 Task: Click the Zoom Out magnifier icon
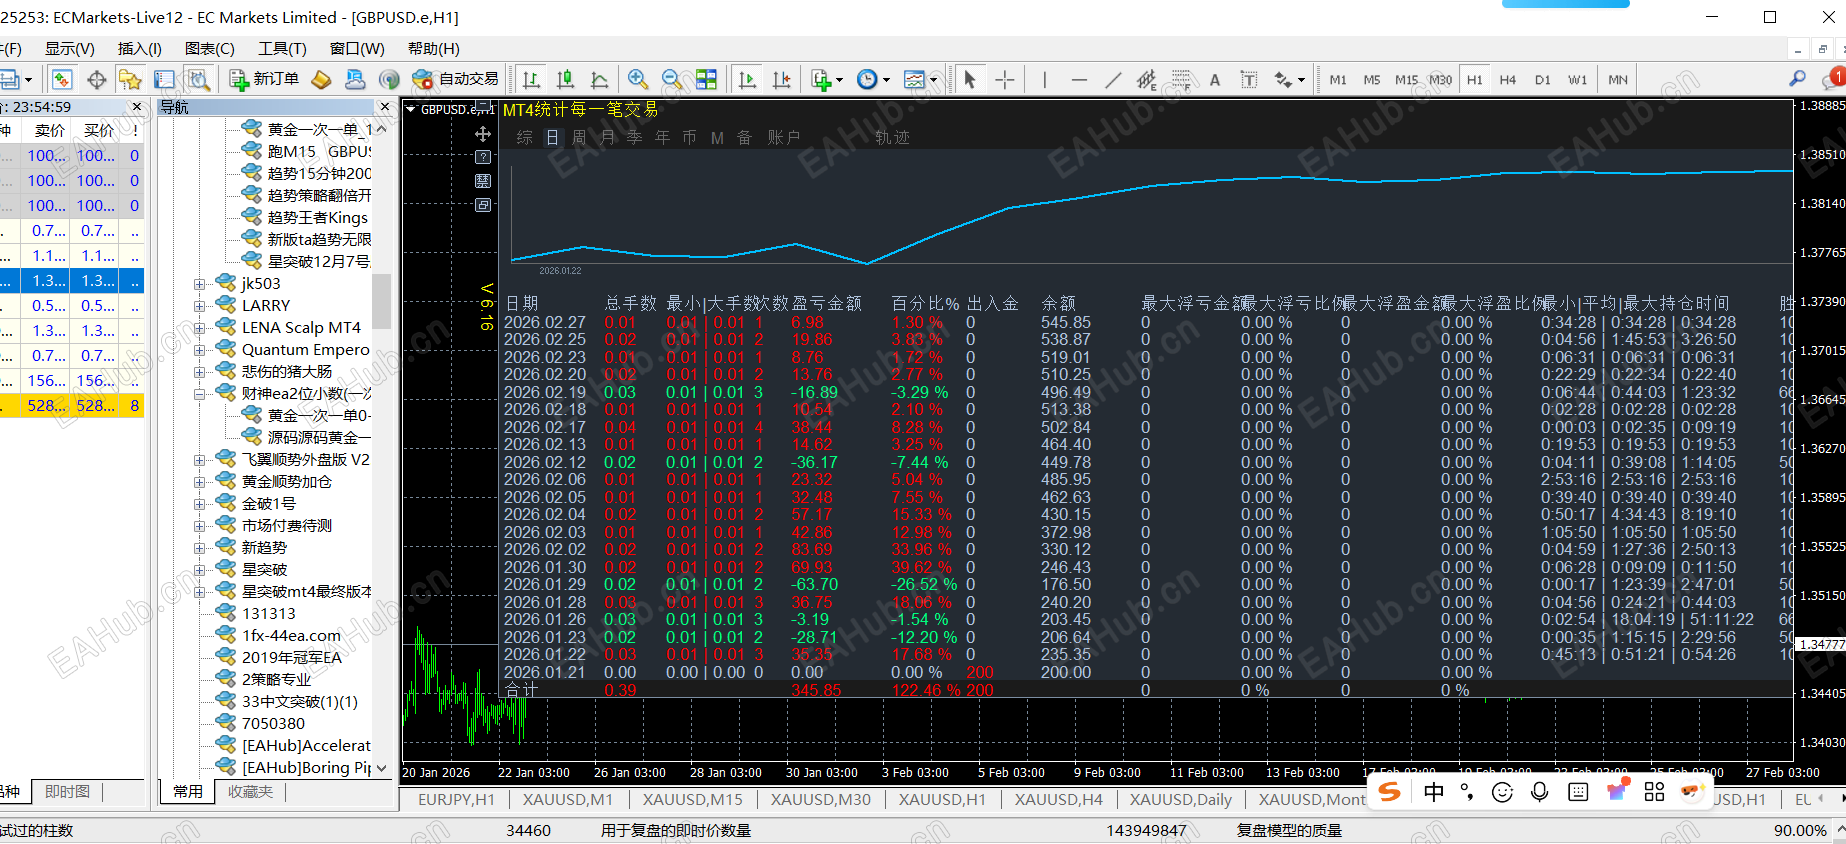(x=672, y=80)
